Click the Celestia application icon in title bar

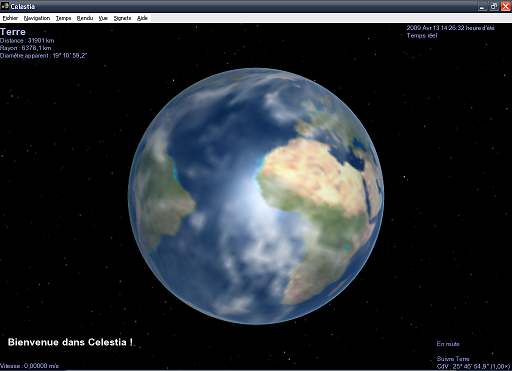point(5,6)
